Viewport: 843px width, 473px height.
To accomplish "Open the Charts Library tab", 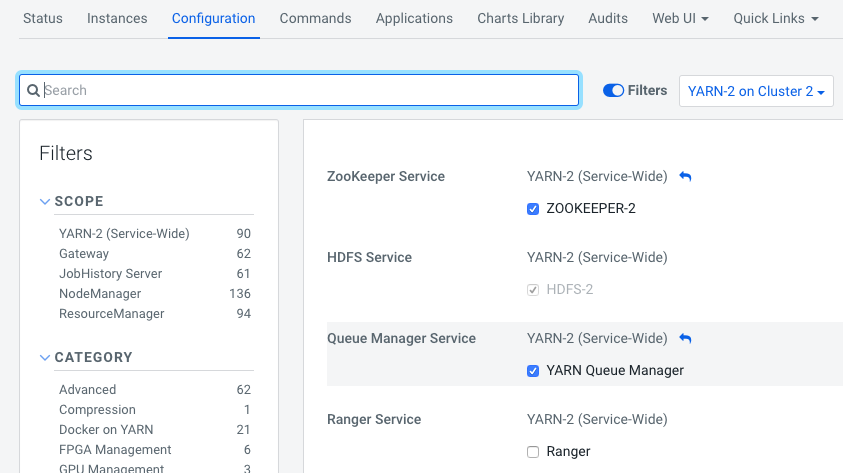I will click(x=520, y=18).
